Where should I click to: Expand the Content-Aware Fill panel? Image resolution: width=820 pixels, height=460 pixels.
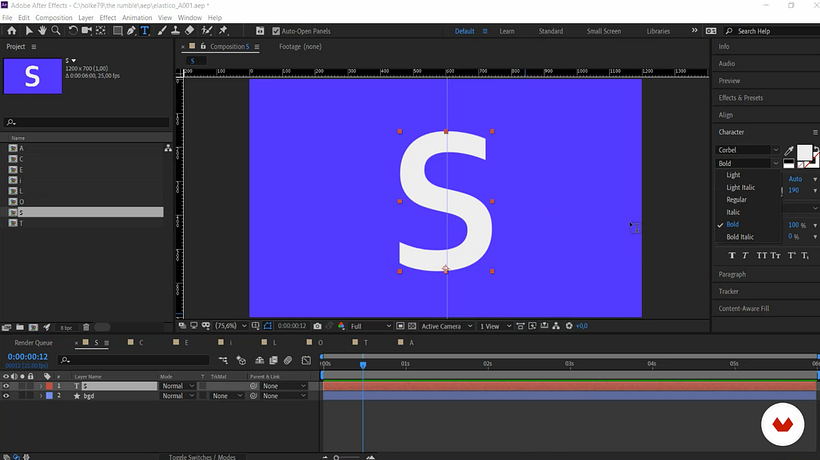click(x=744, y=308)
